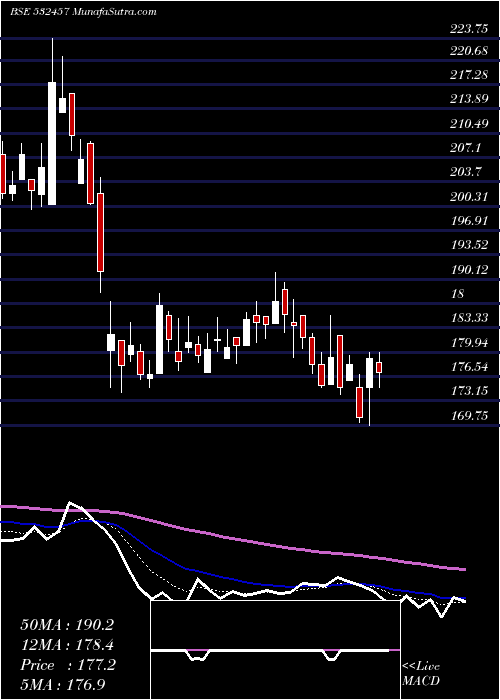Click the 220.68 price axis label
Screen dimensions: 500x700
coord(468,51)
